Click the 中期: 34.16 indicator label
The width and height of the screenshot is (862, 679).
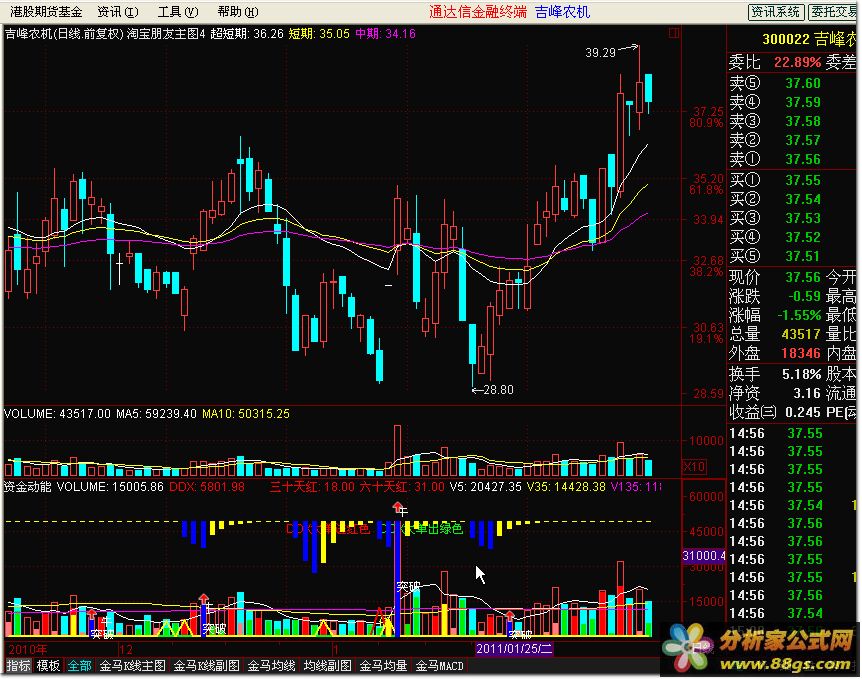pos(385,34)
